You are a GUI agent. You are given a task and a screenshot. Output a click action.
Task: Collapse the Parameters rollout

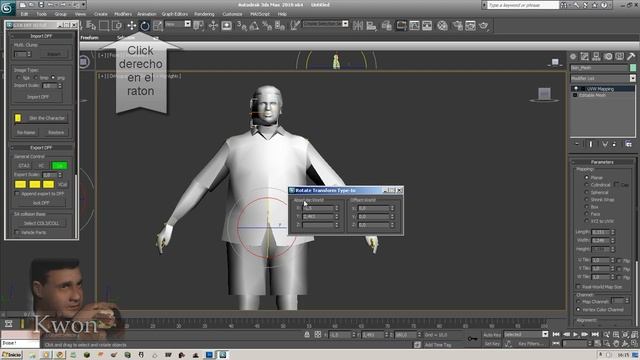[602, 162]
